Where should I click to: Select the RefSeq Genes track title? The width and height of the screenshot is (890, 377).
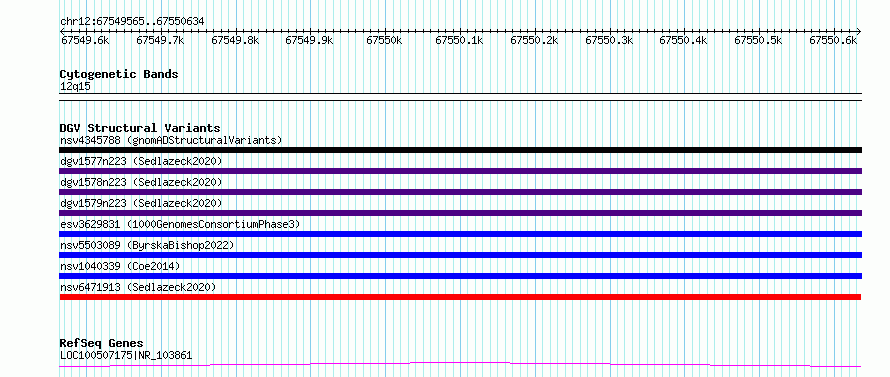coord(101,344)
